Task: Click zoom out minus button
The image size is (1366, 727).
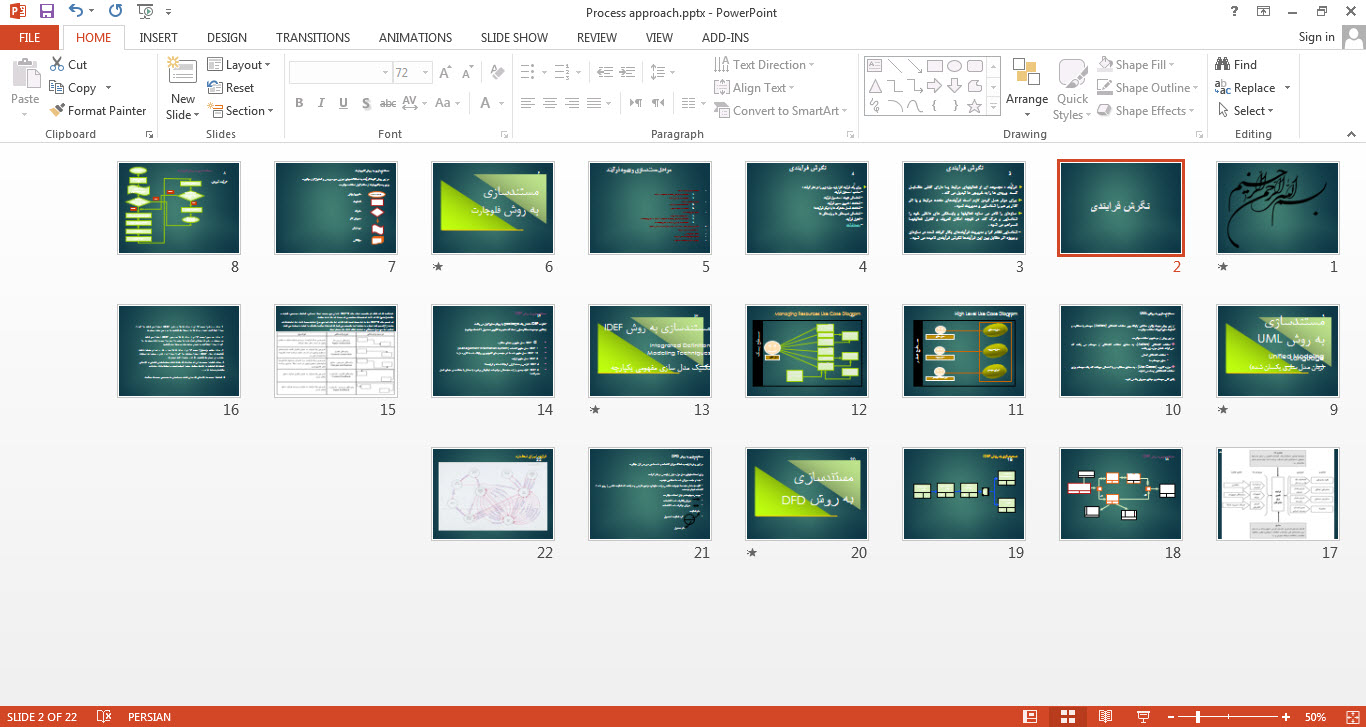Action: pos(1169,717)
